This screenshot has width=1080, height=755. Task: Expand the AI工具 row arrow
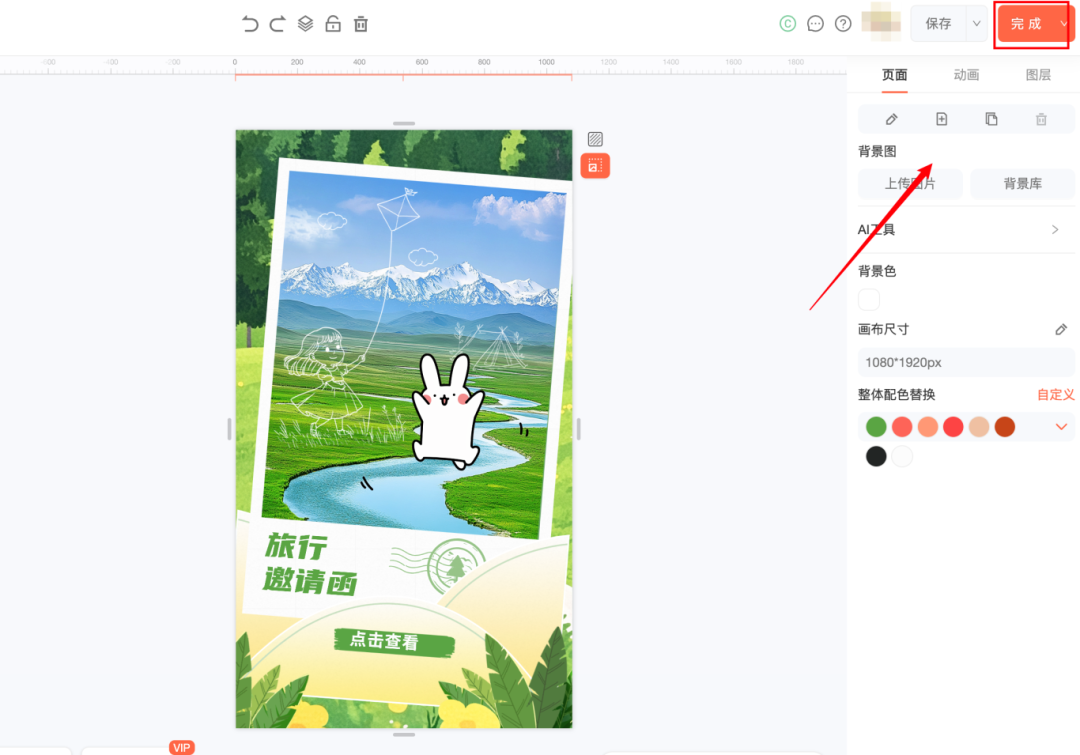pos(1055,229)
